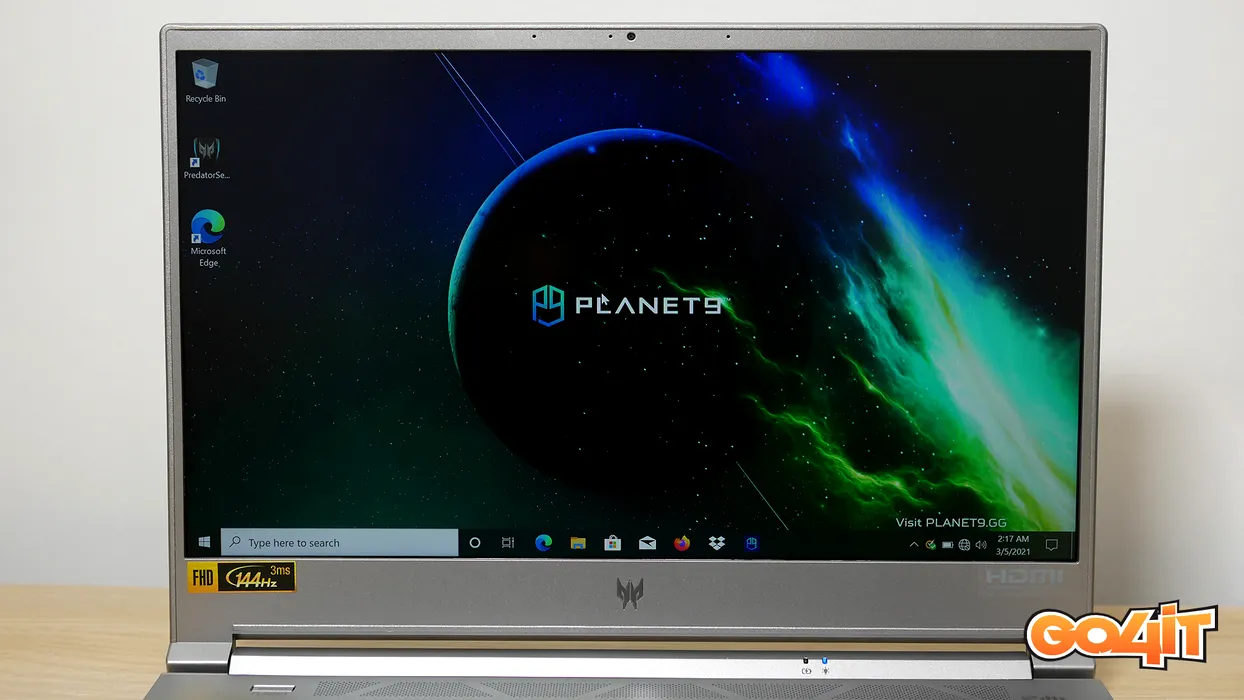1244x700 pixels.
Task: Expand the hidden system tray icons
Action: click(913, 545)
